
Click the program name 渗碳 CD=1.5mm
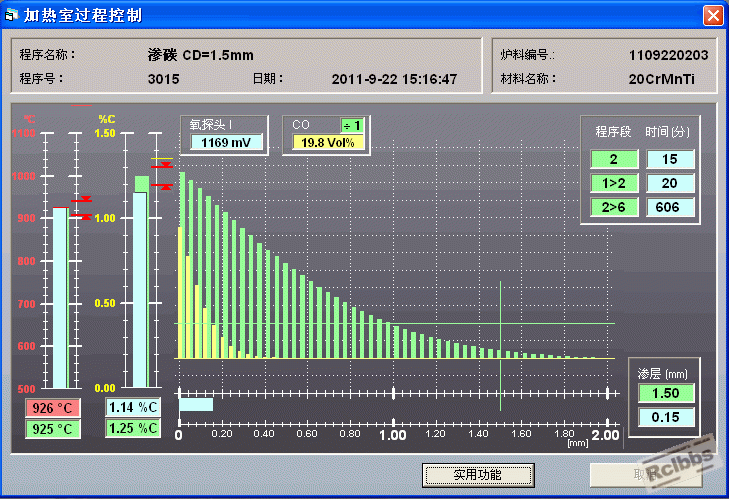[x=201, y=55]
